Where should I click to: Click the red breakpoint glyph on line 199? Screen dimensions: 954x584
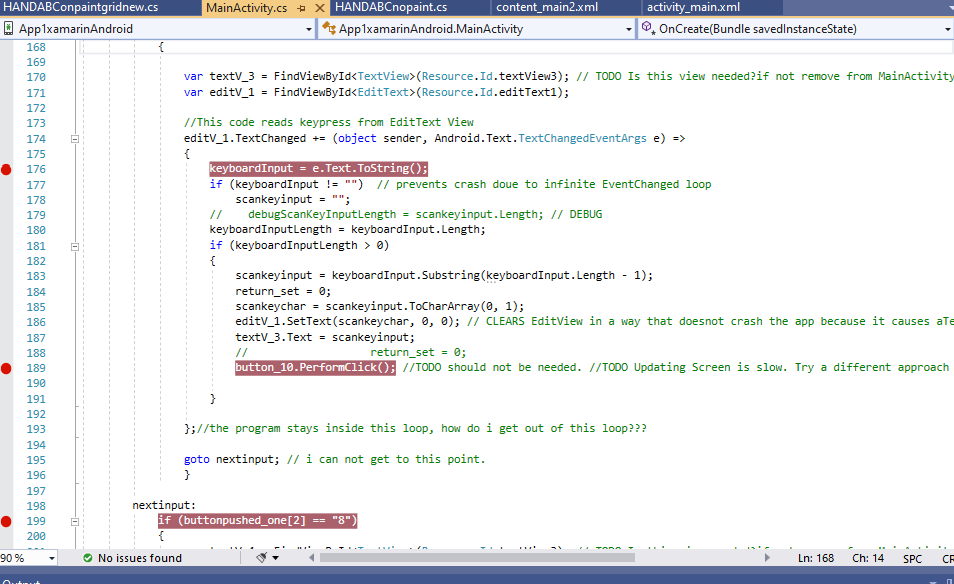[x=6, y=520]
